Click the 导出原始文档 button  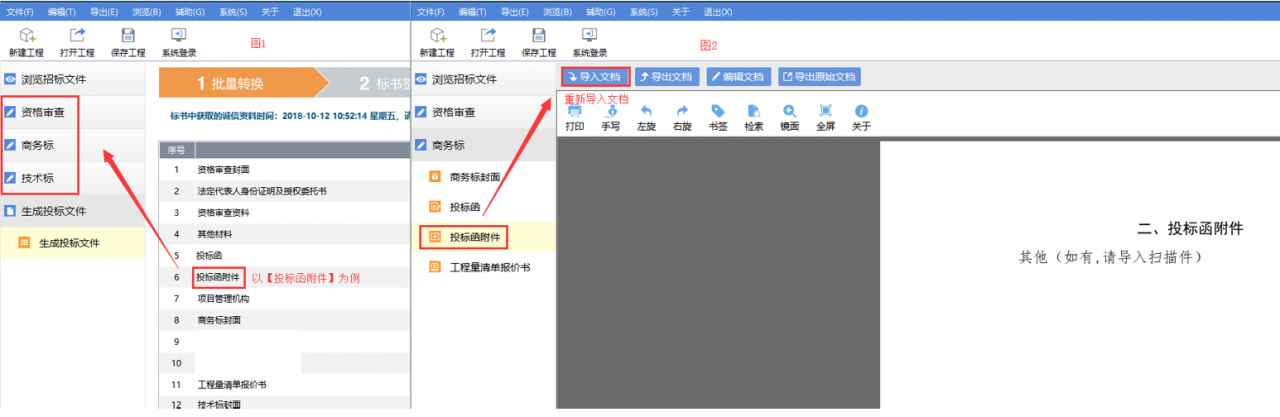819,76
